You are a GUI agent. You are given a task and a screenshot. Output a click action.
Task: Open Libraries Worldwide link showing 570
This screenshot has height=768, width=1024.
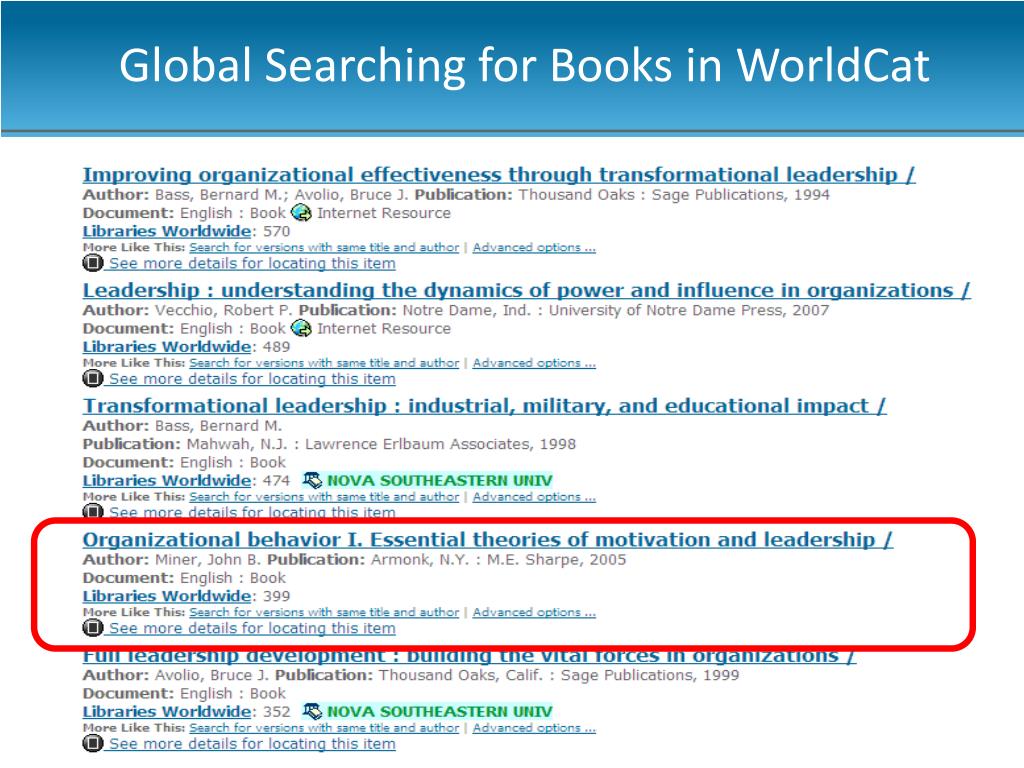(x=167, y=232)
